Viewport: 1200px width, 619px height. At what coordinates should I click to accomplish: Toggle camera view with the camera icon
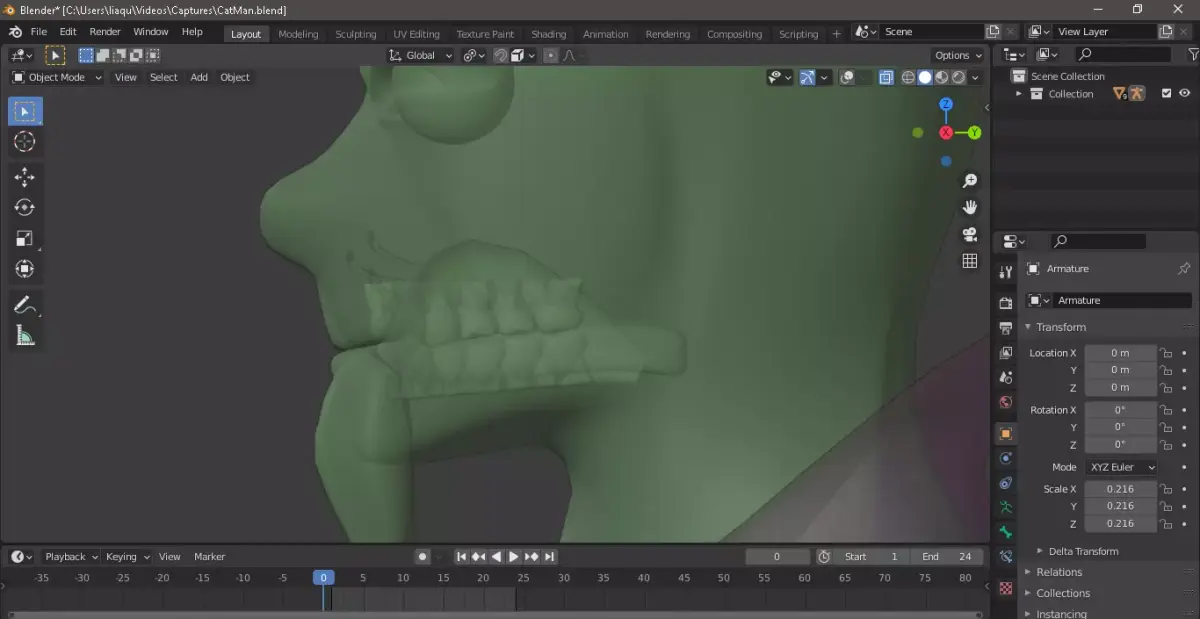[969, 234]
